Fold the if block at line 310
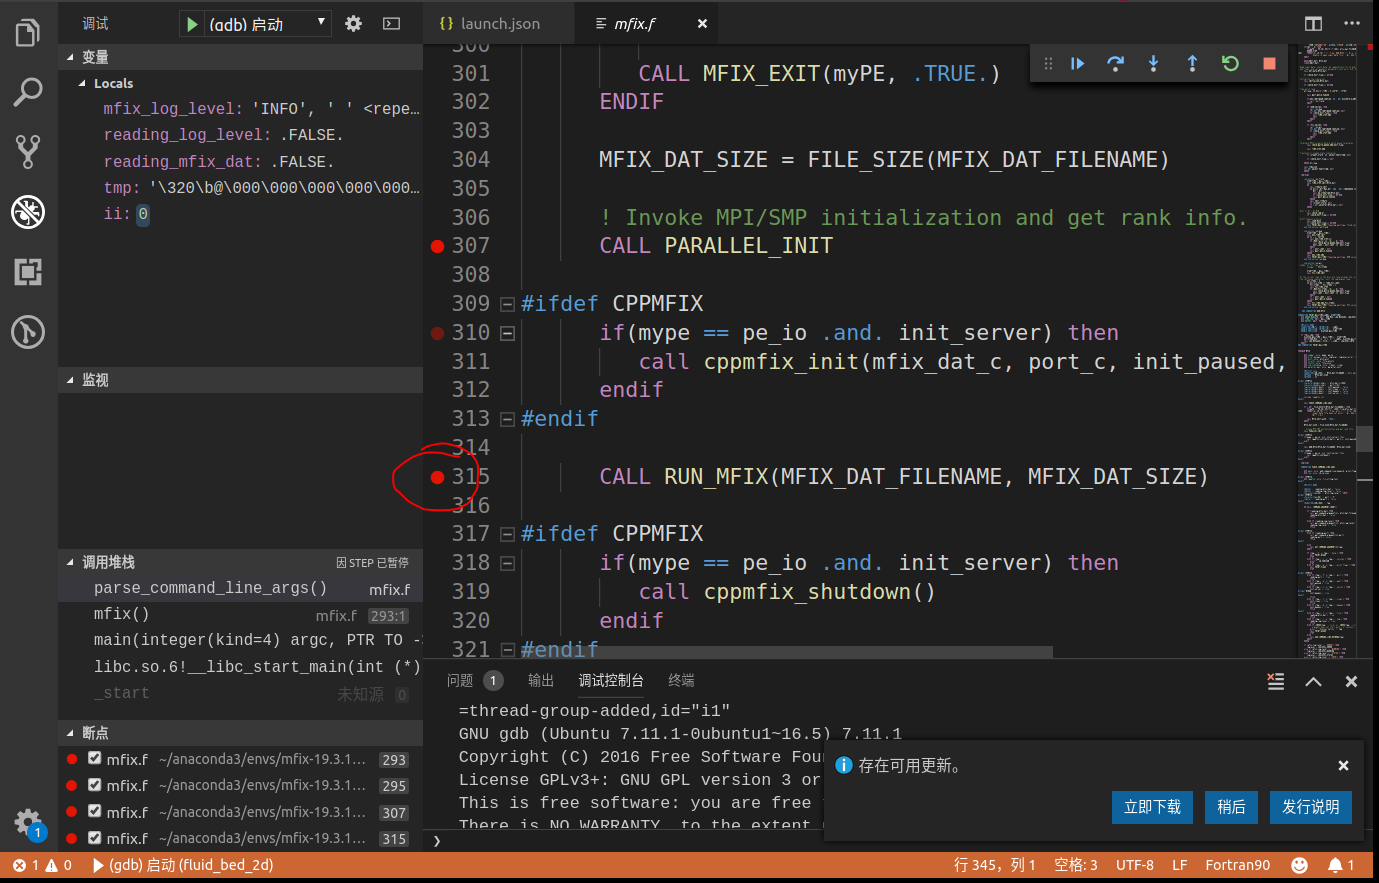Image resolution: width=1379 pixels, height=883 pixels. (x=508, y=333)
